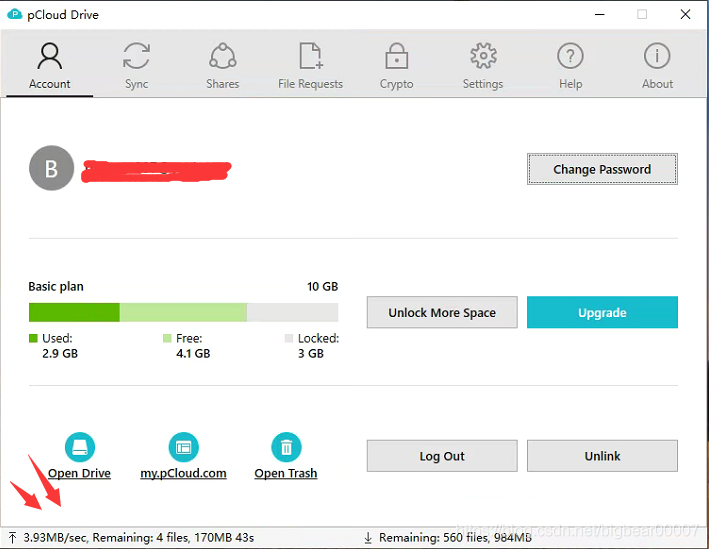Click the upload arrow status icon
Viewport: 709px width, 549px height.
point(13,538)
